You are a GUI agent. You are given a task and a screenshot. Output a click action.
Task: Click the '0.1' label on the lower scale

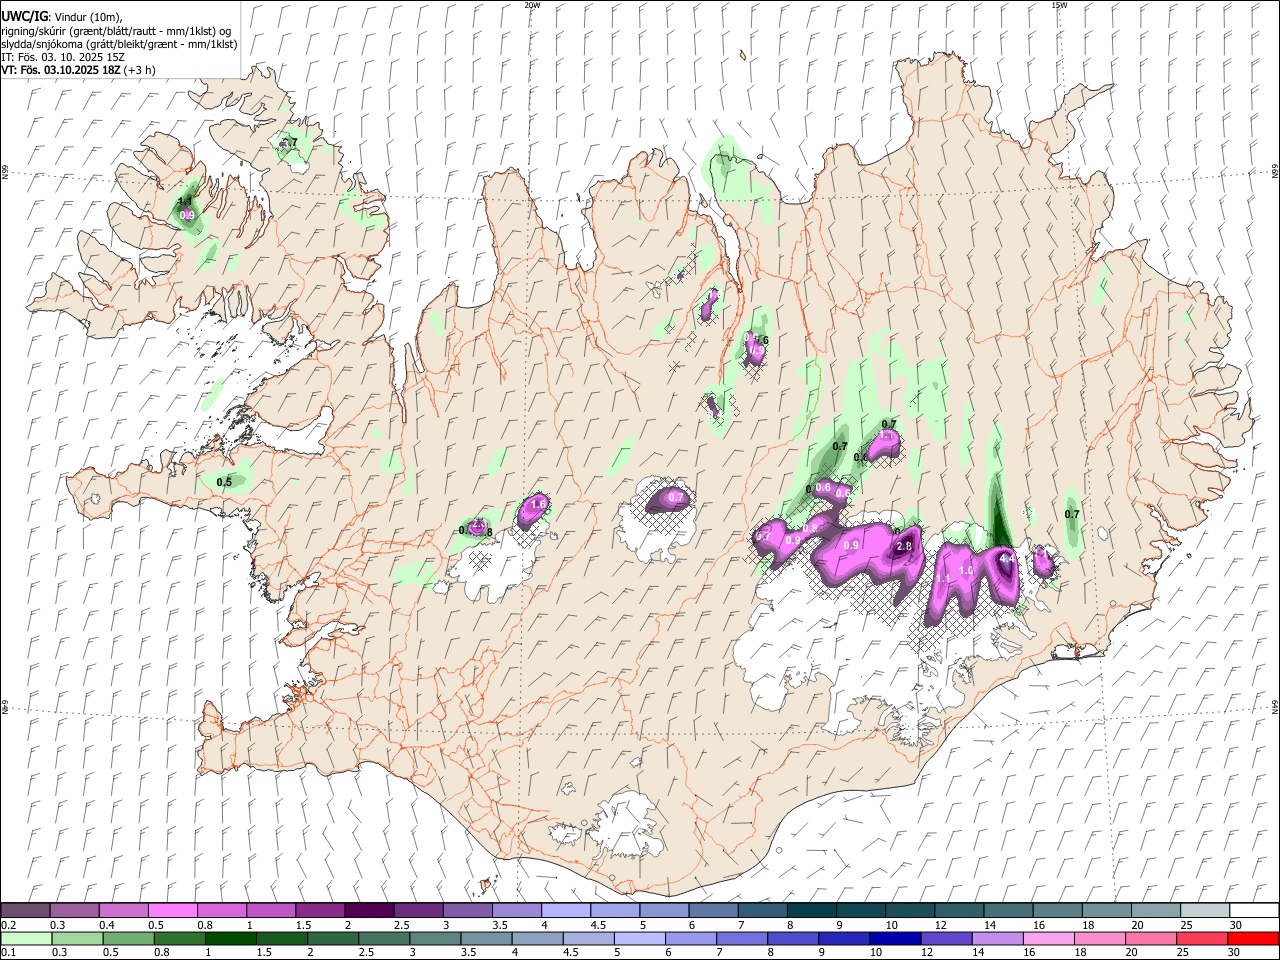click(8, 954)
